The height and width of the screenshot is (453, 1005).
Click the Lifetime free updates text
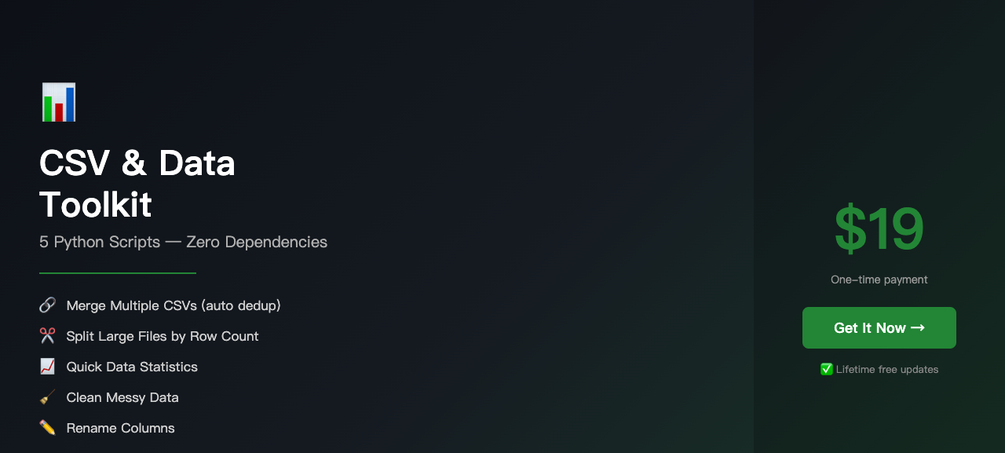887,369
